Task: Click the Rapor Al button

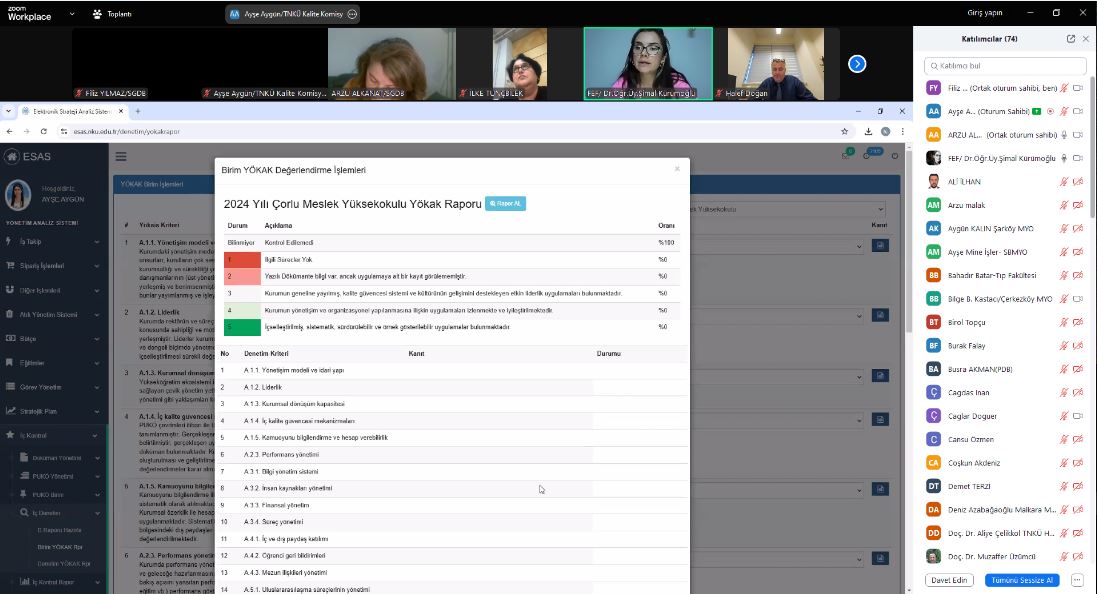Action: coord(505,204)
